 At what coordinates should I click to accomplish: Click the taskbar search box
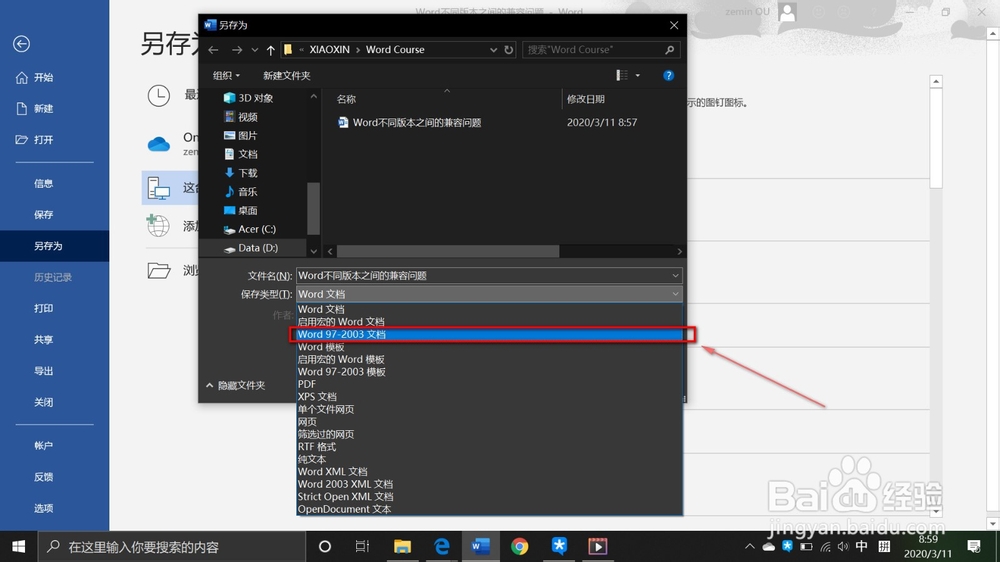173,547
